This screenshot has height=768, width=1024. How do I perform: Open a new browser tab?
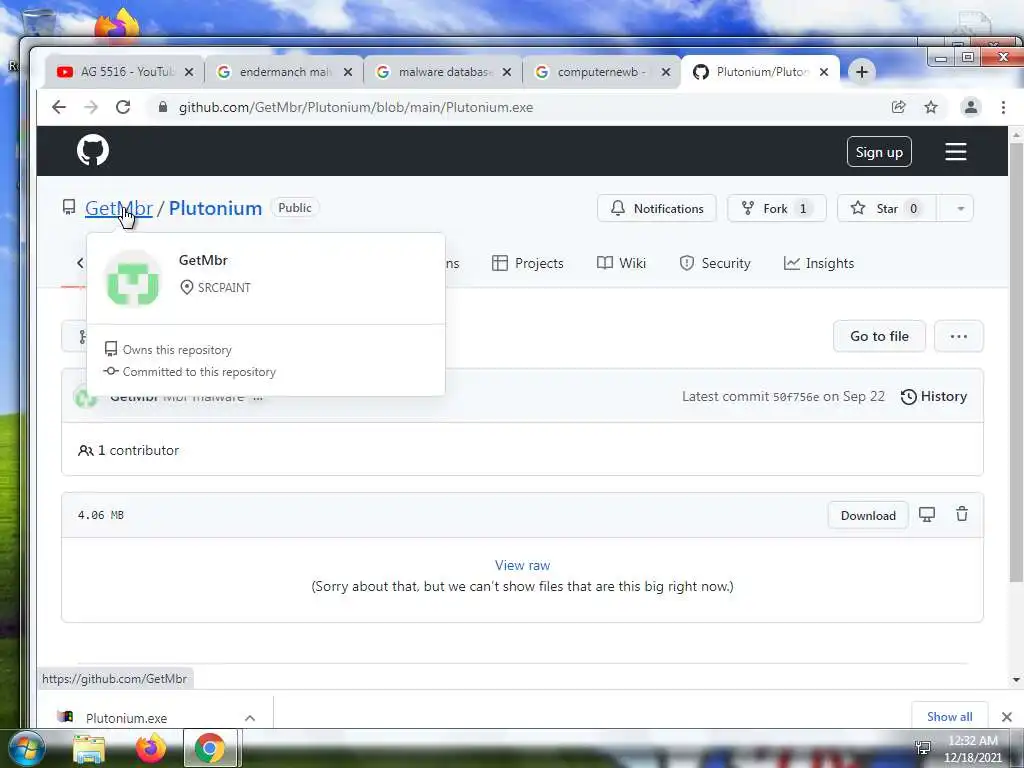[x=861, y=72]
